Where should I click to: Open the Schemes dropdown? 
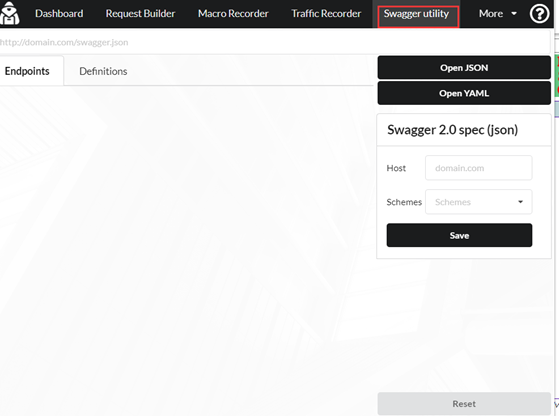(478, 202)
